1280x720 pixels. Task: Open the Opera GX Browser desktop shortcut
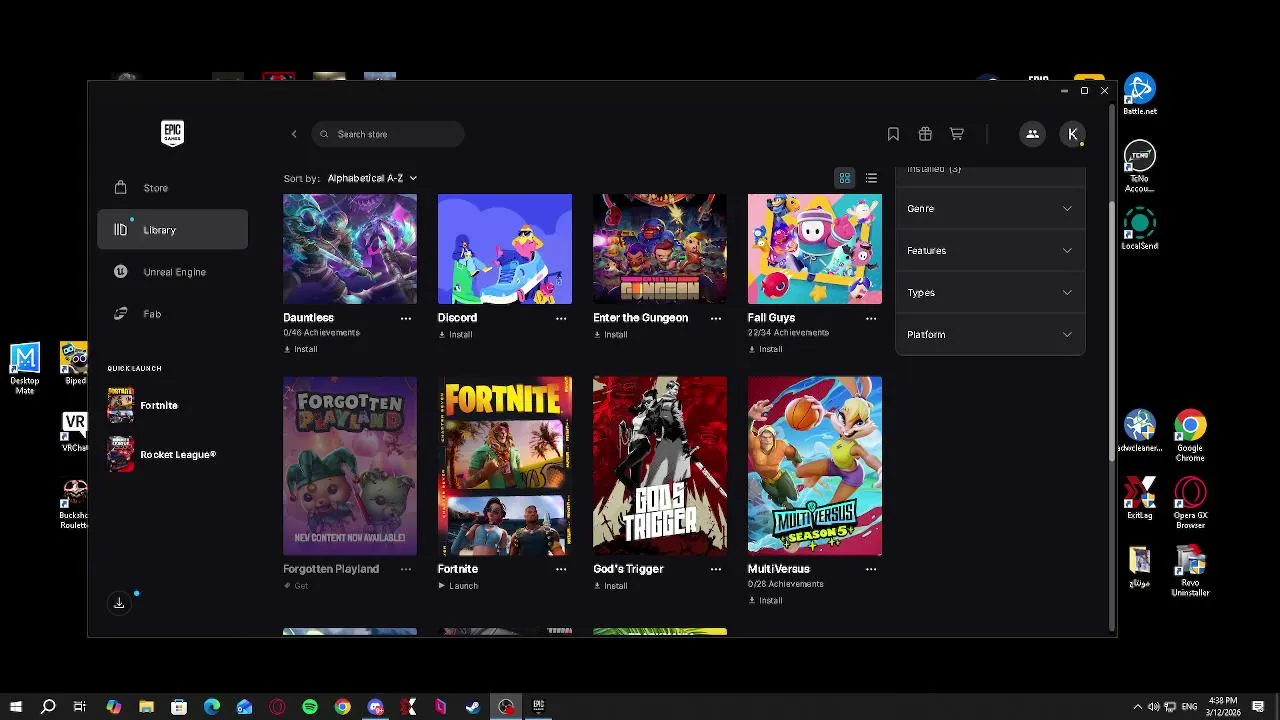[x=1190, y=503]
